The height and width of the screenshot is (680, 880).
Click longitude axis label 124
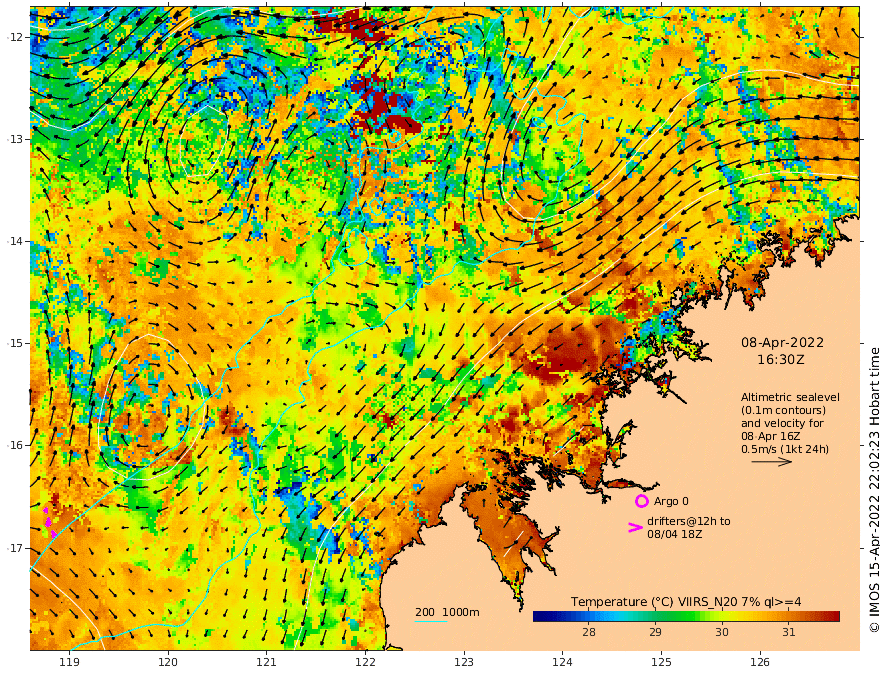562,662
